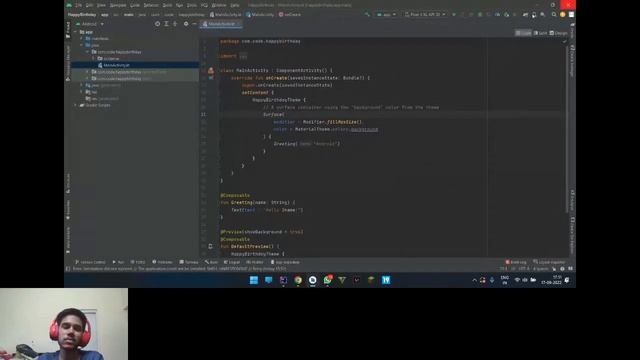
Task: Expand the res folder node
Action: point(82,92)
